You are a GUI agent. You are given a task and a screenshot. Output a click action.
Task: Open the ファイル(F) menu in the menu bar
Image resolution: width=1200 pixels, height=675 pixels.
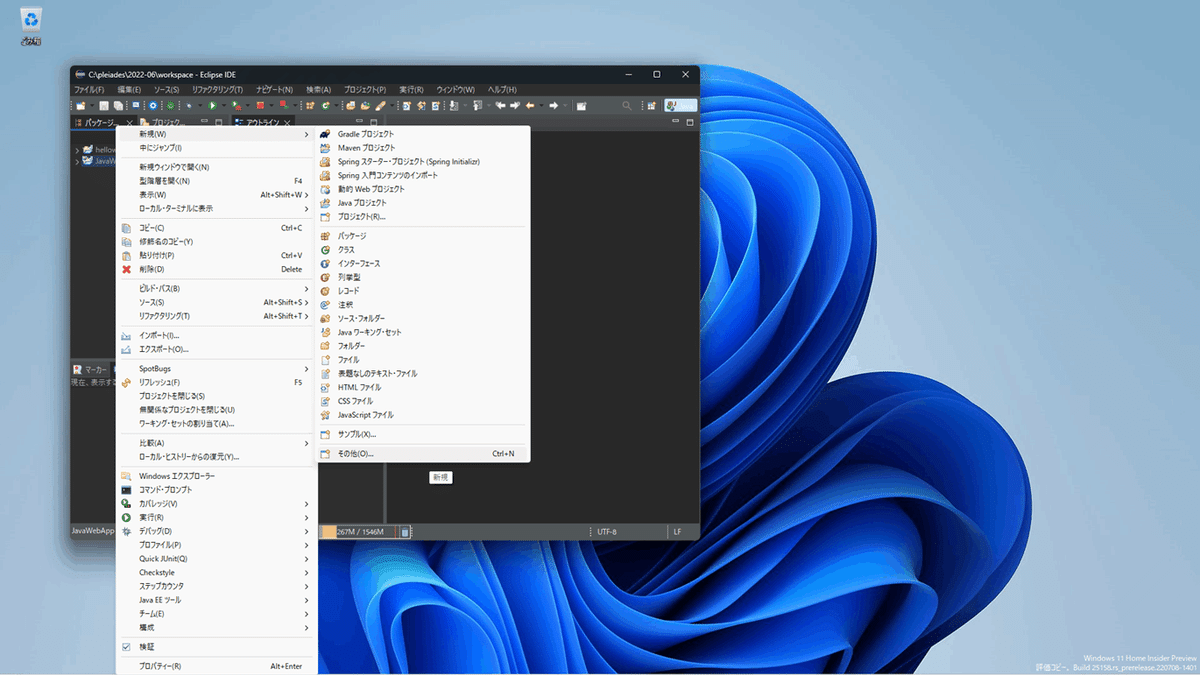tap(90, 90)
